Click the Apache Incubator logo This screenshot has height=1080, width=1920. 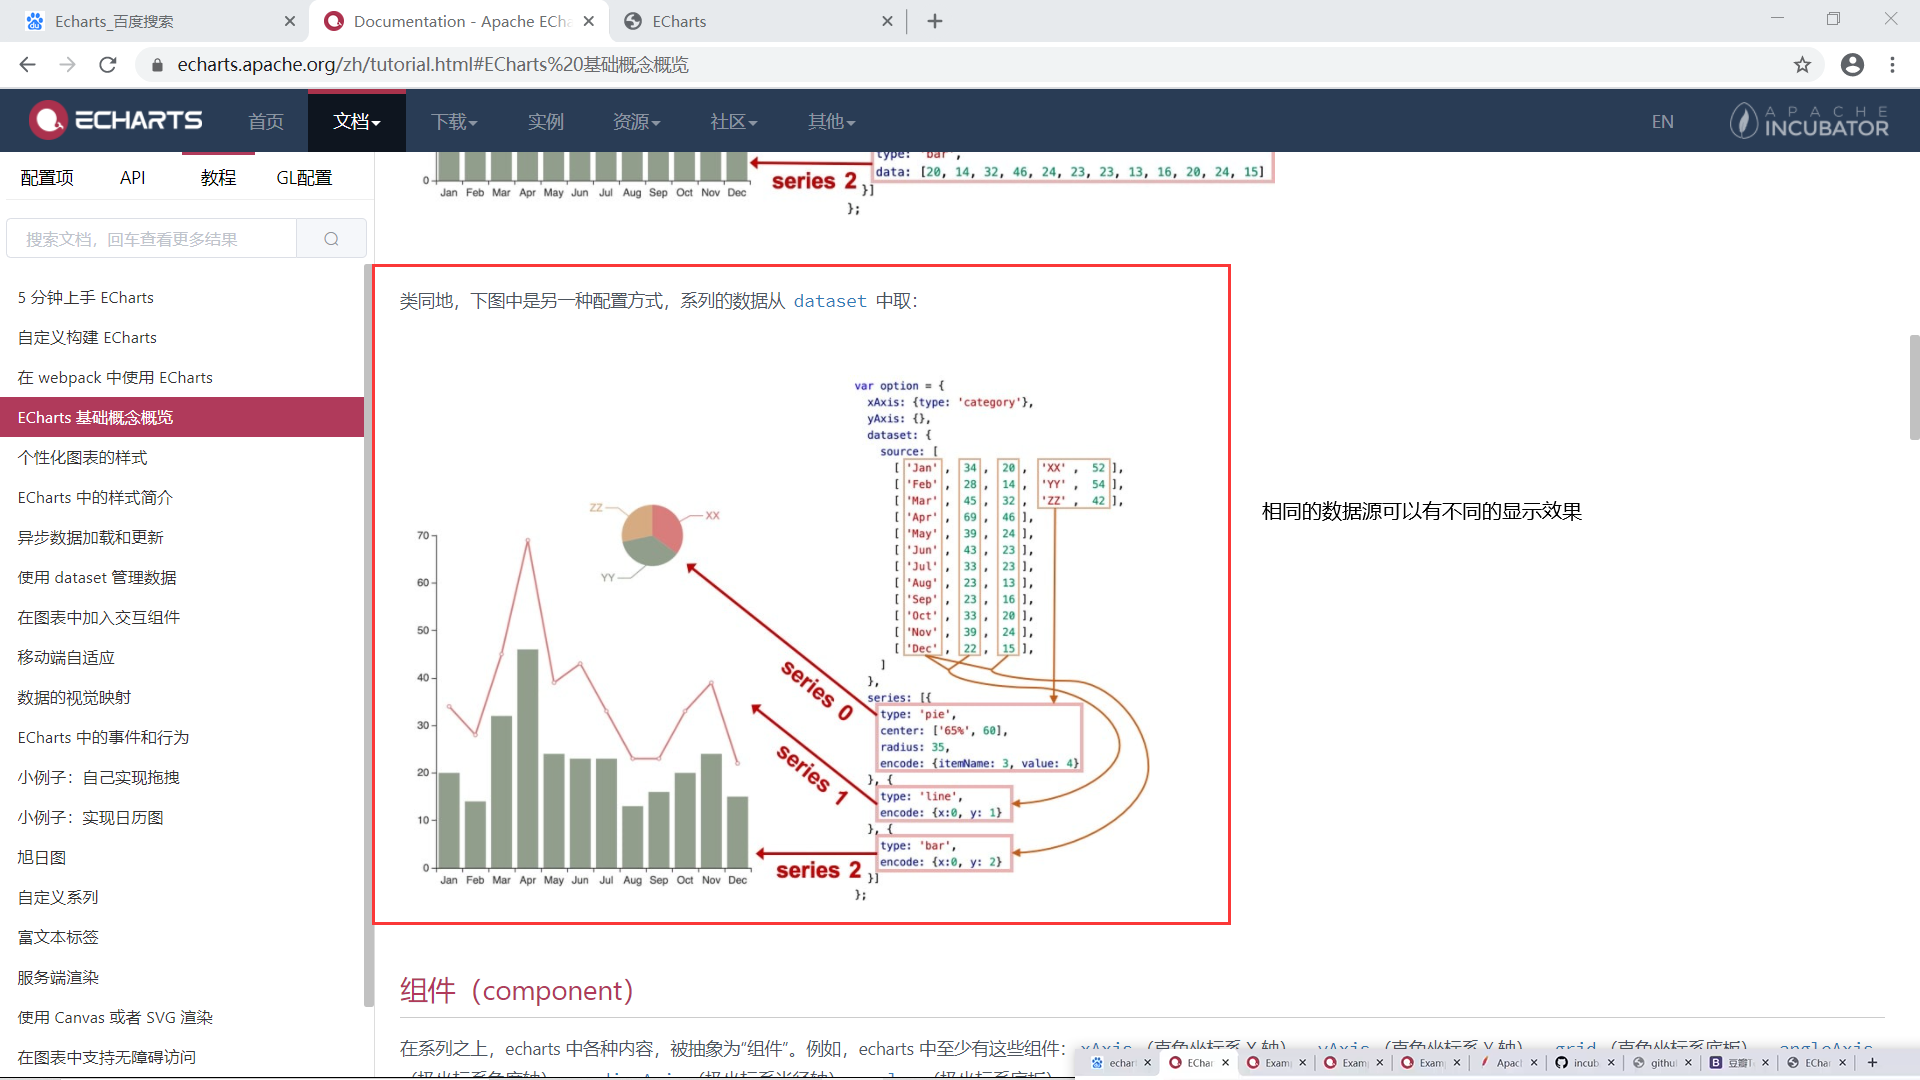(x=1809, y=121)
